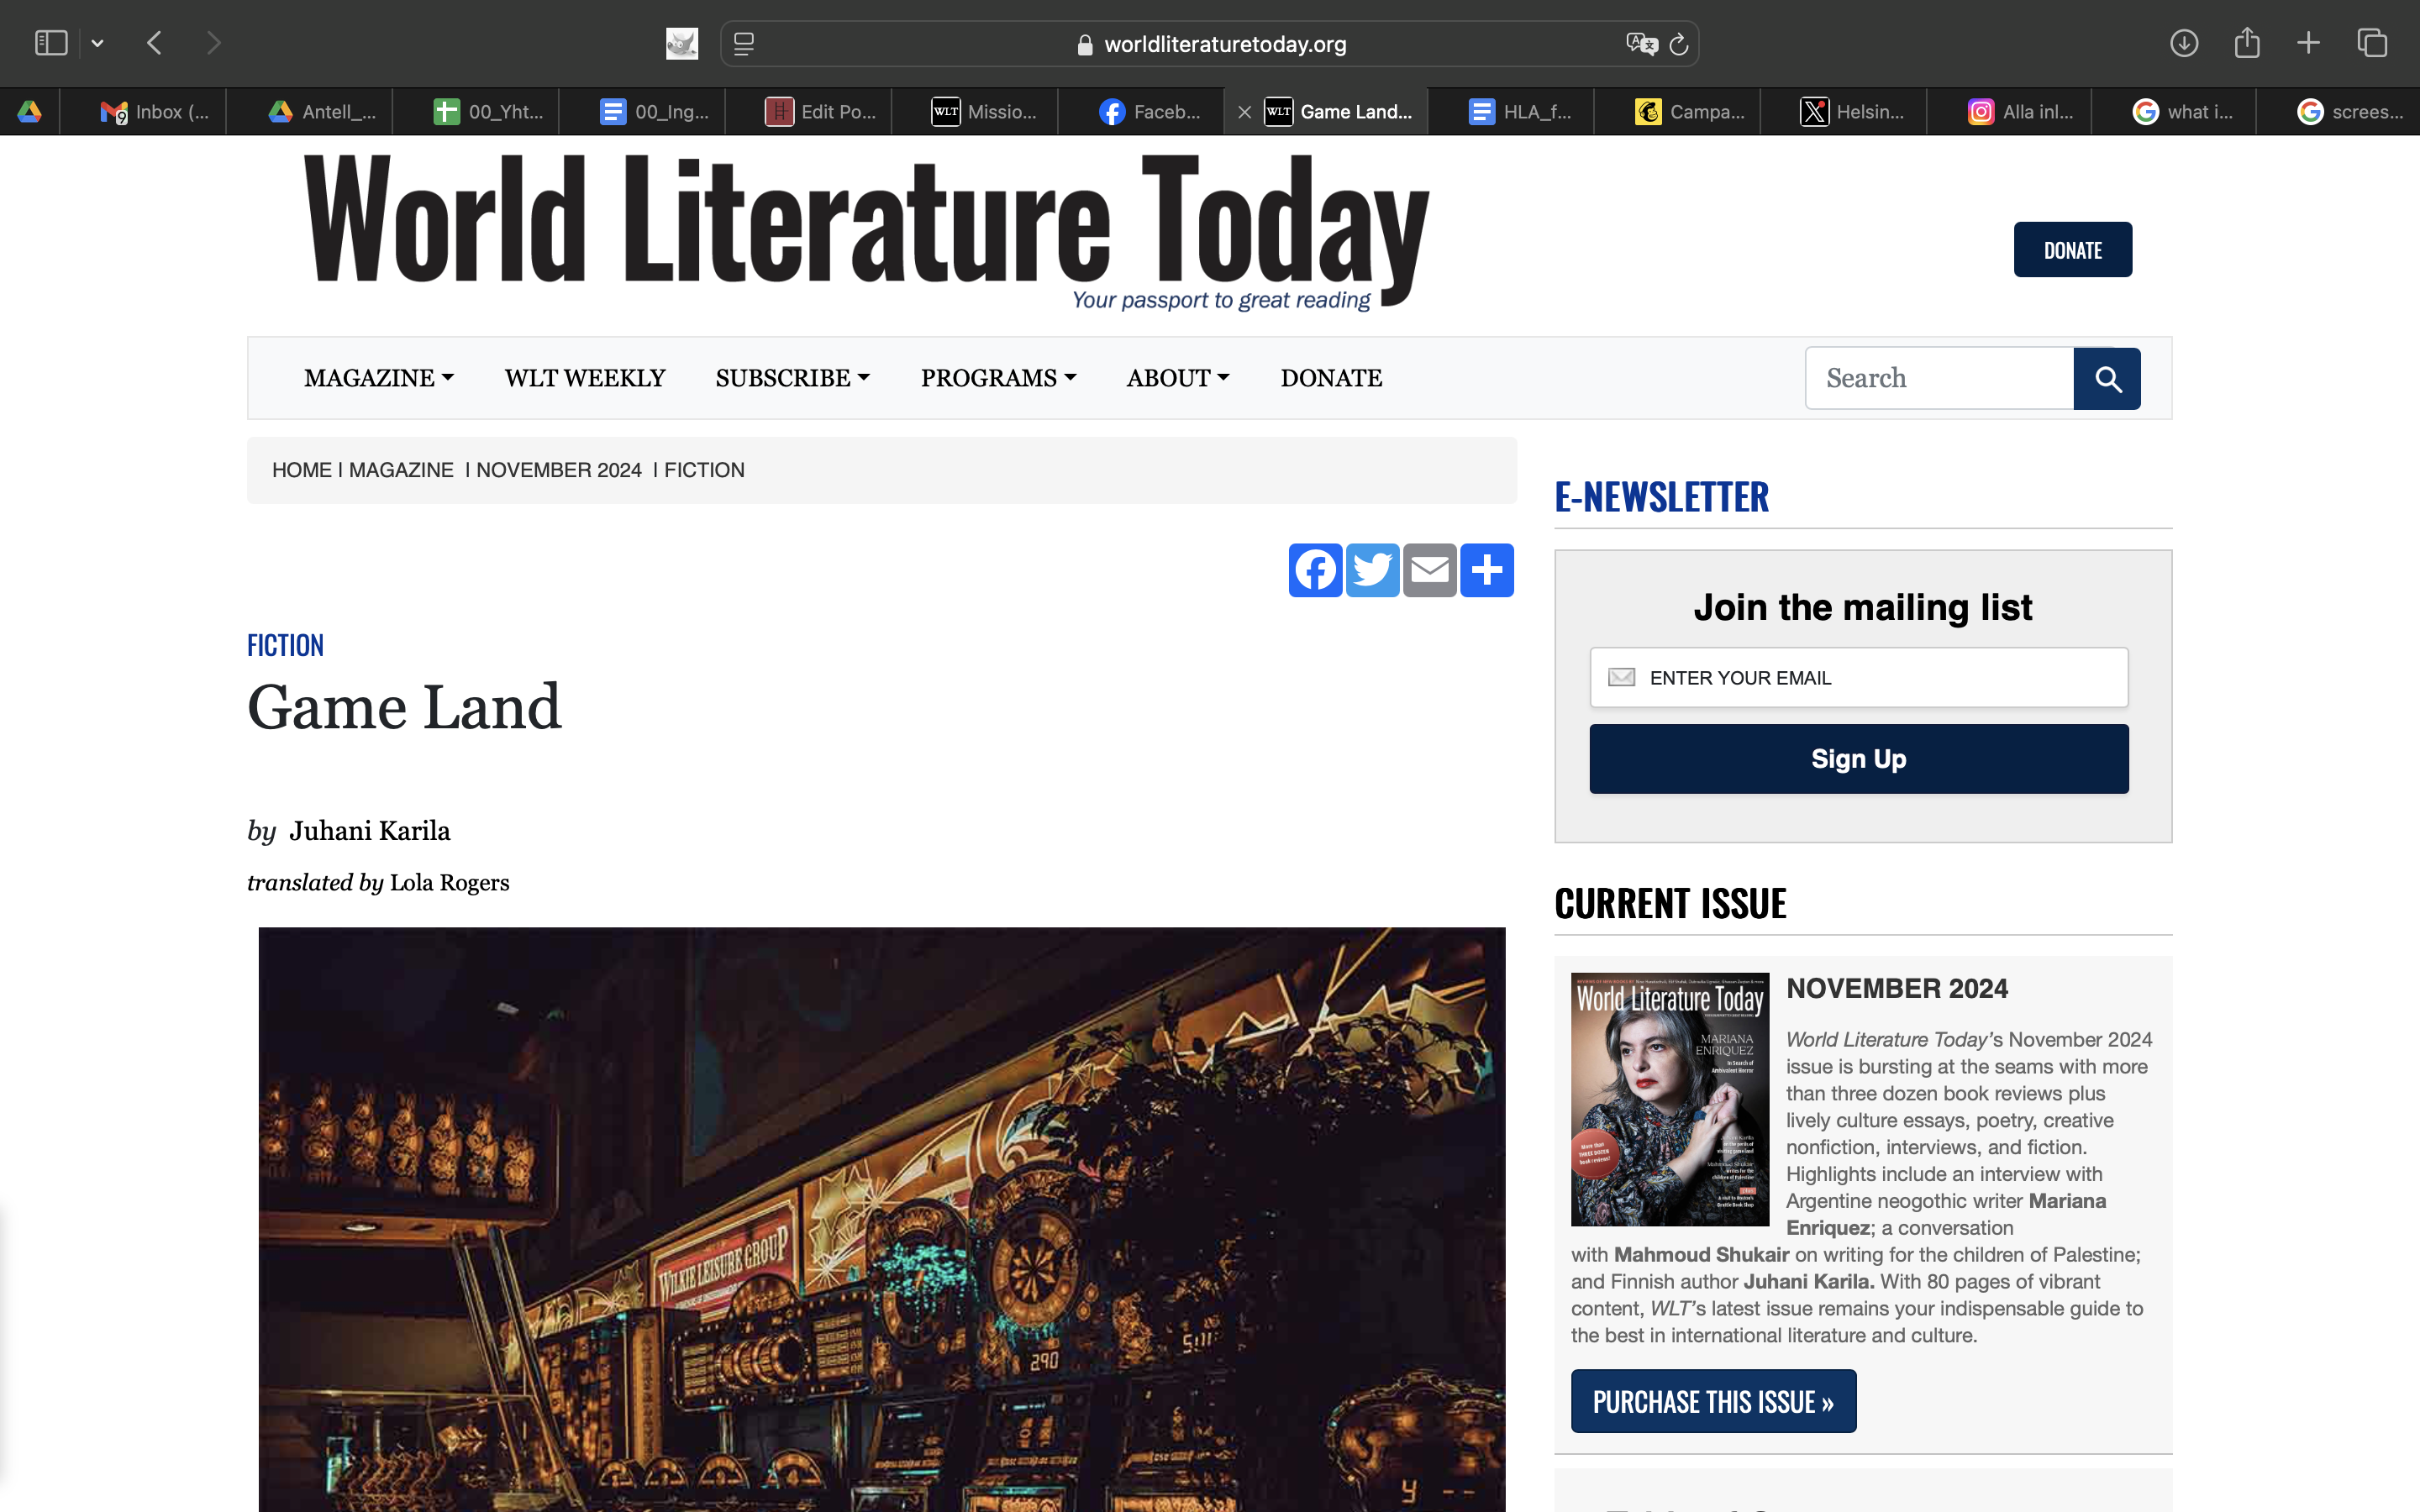Click the blue FICTION category label
This screenshot has width=2420, height=1512.
(285, 645)
